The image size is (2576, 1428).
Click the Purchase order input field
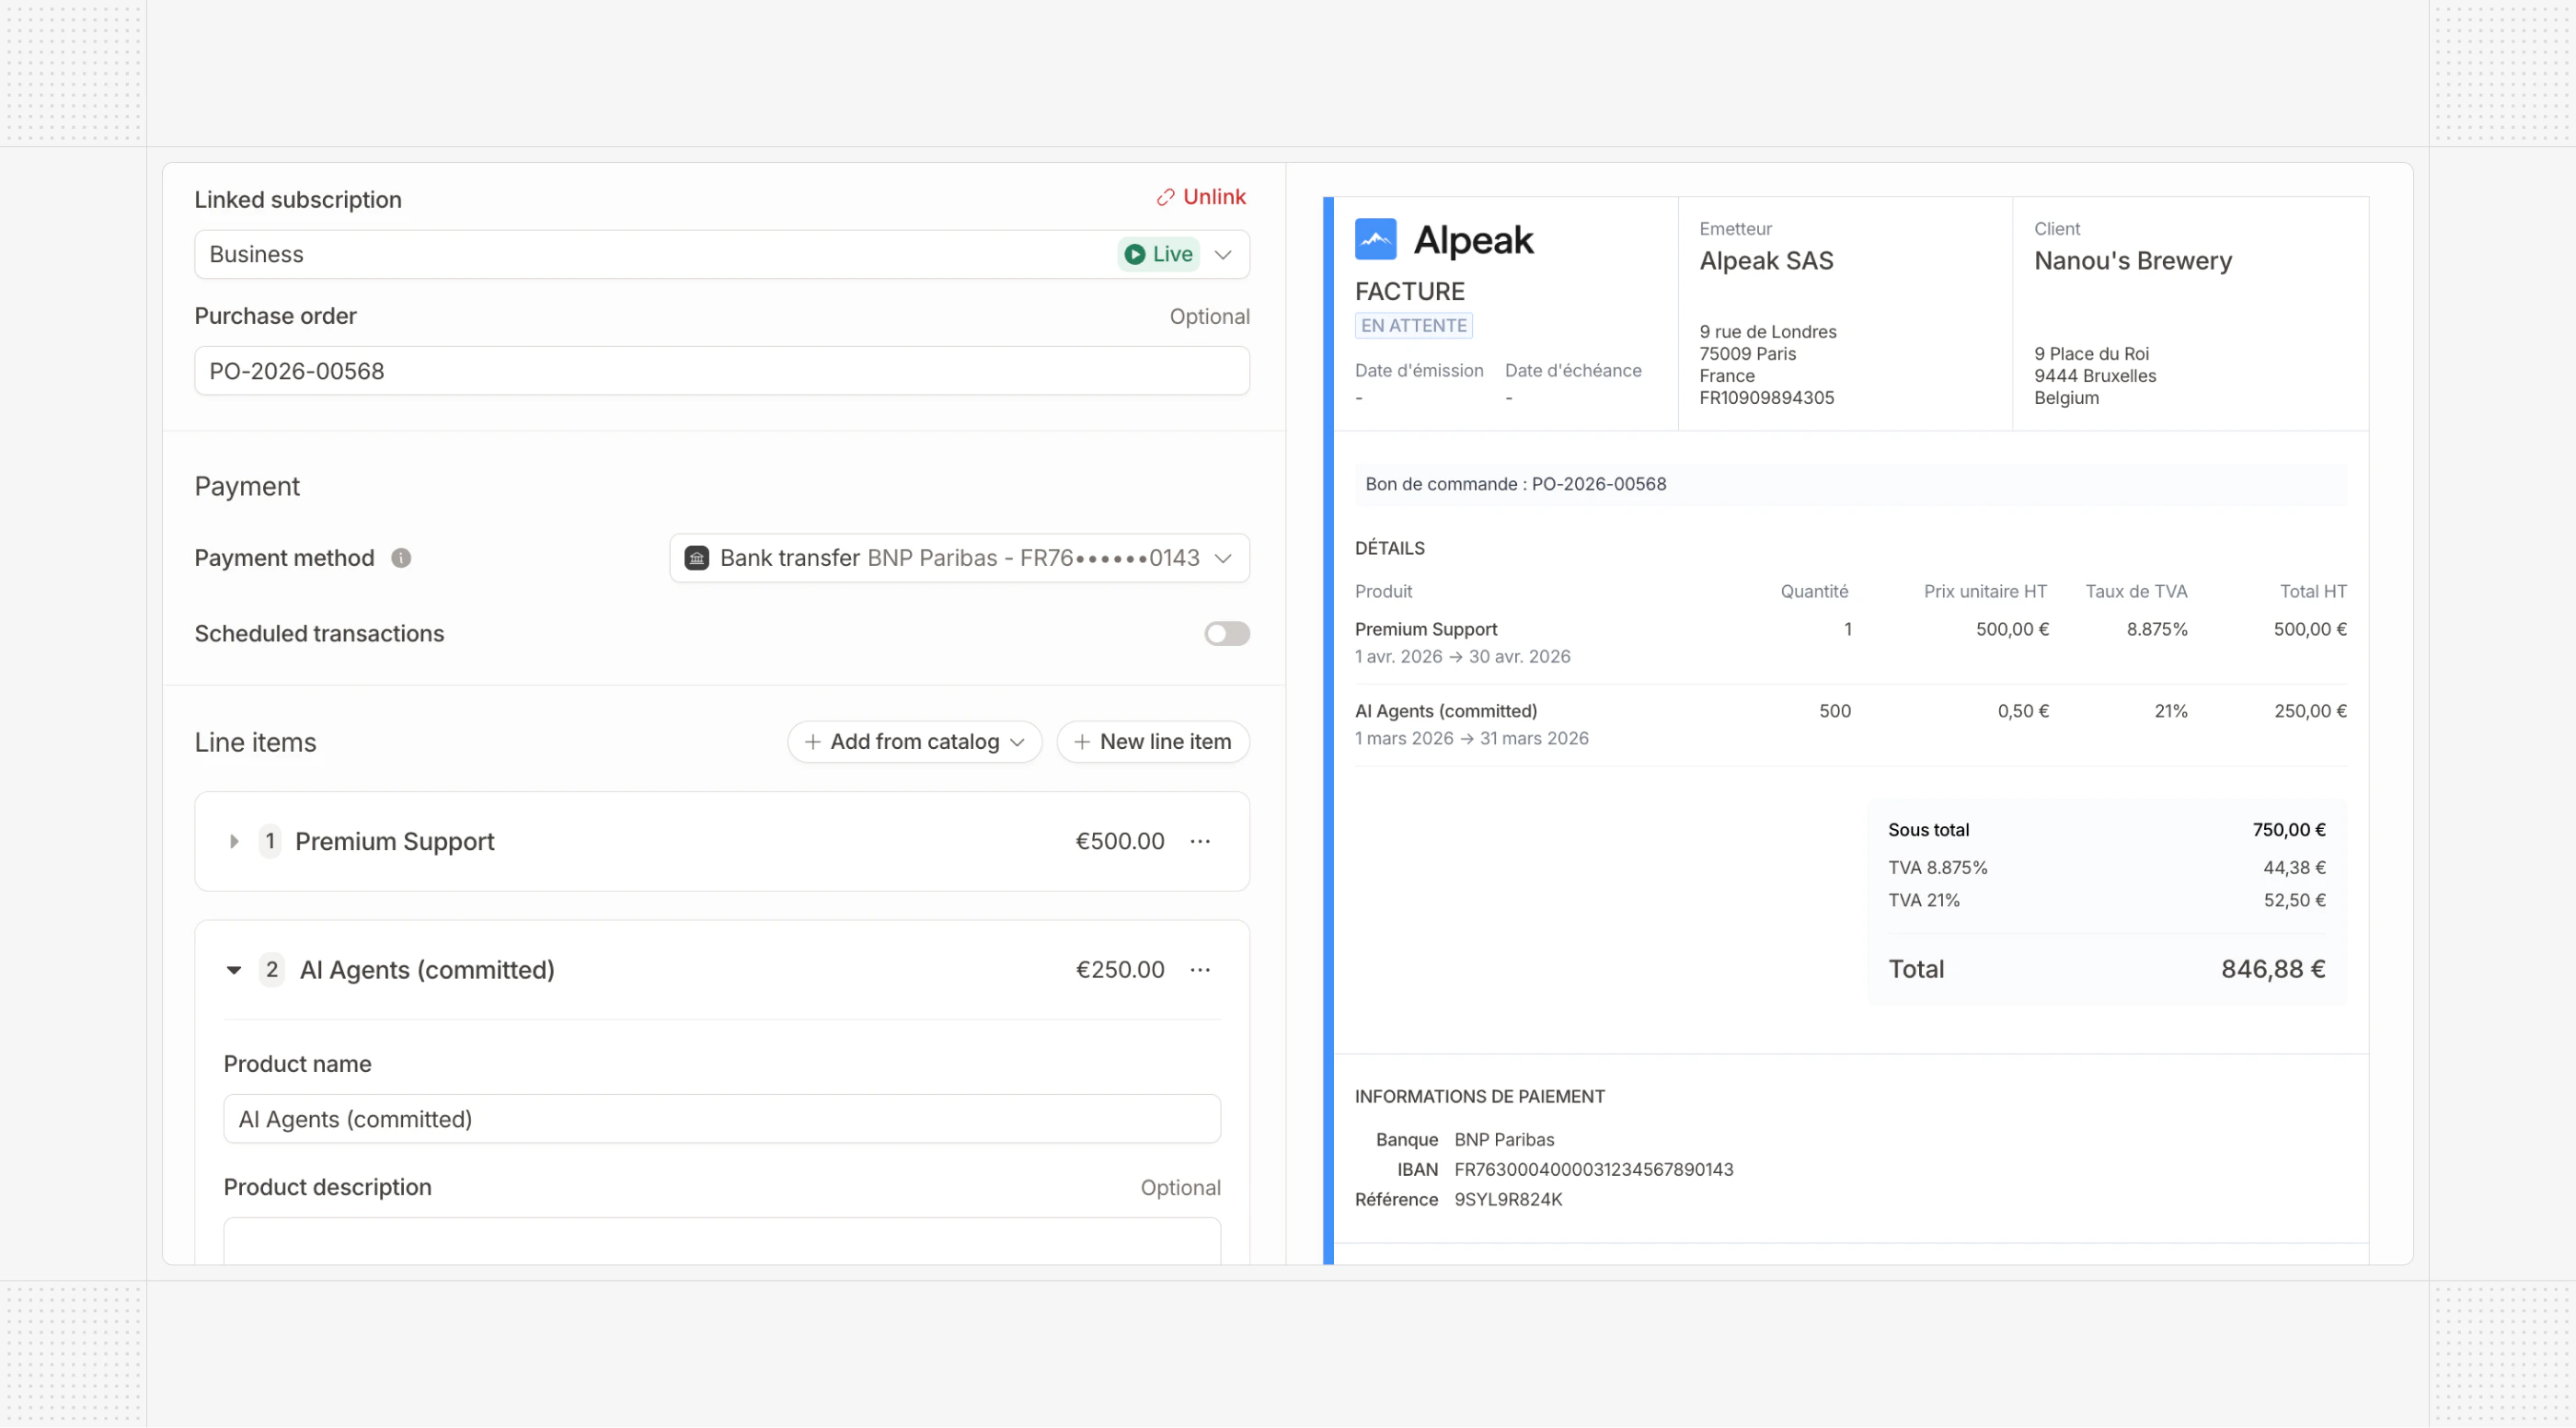[721, 371]
